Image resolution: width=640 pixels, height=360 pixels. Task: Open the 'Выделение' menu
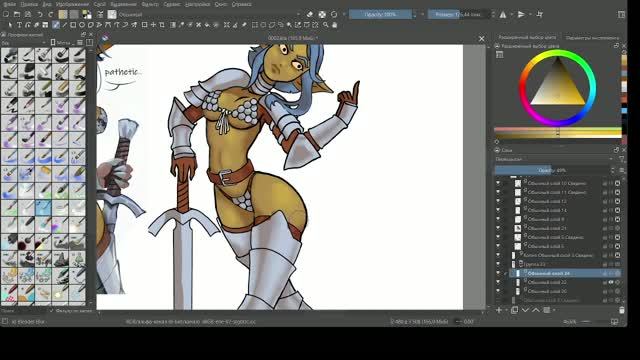(x=123, y=4)
